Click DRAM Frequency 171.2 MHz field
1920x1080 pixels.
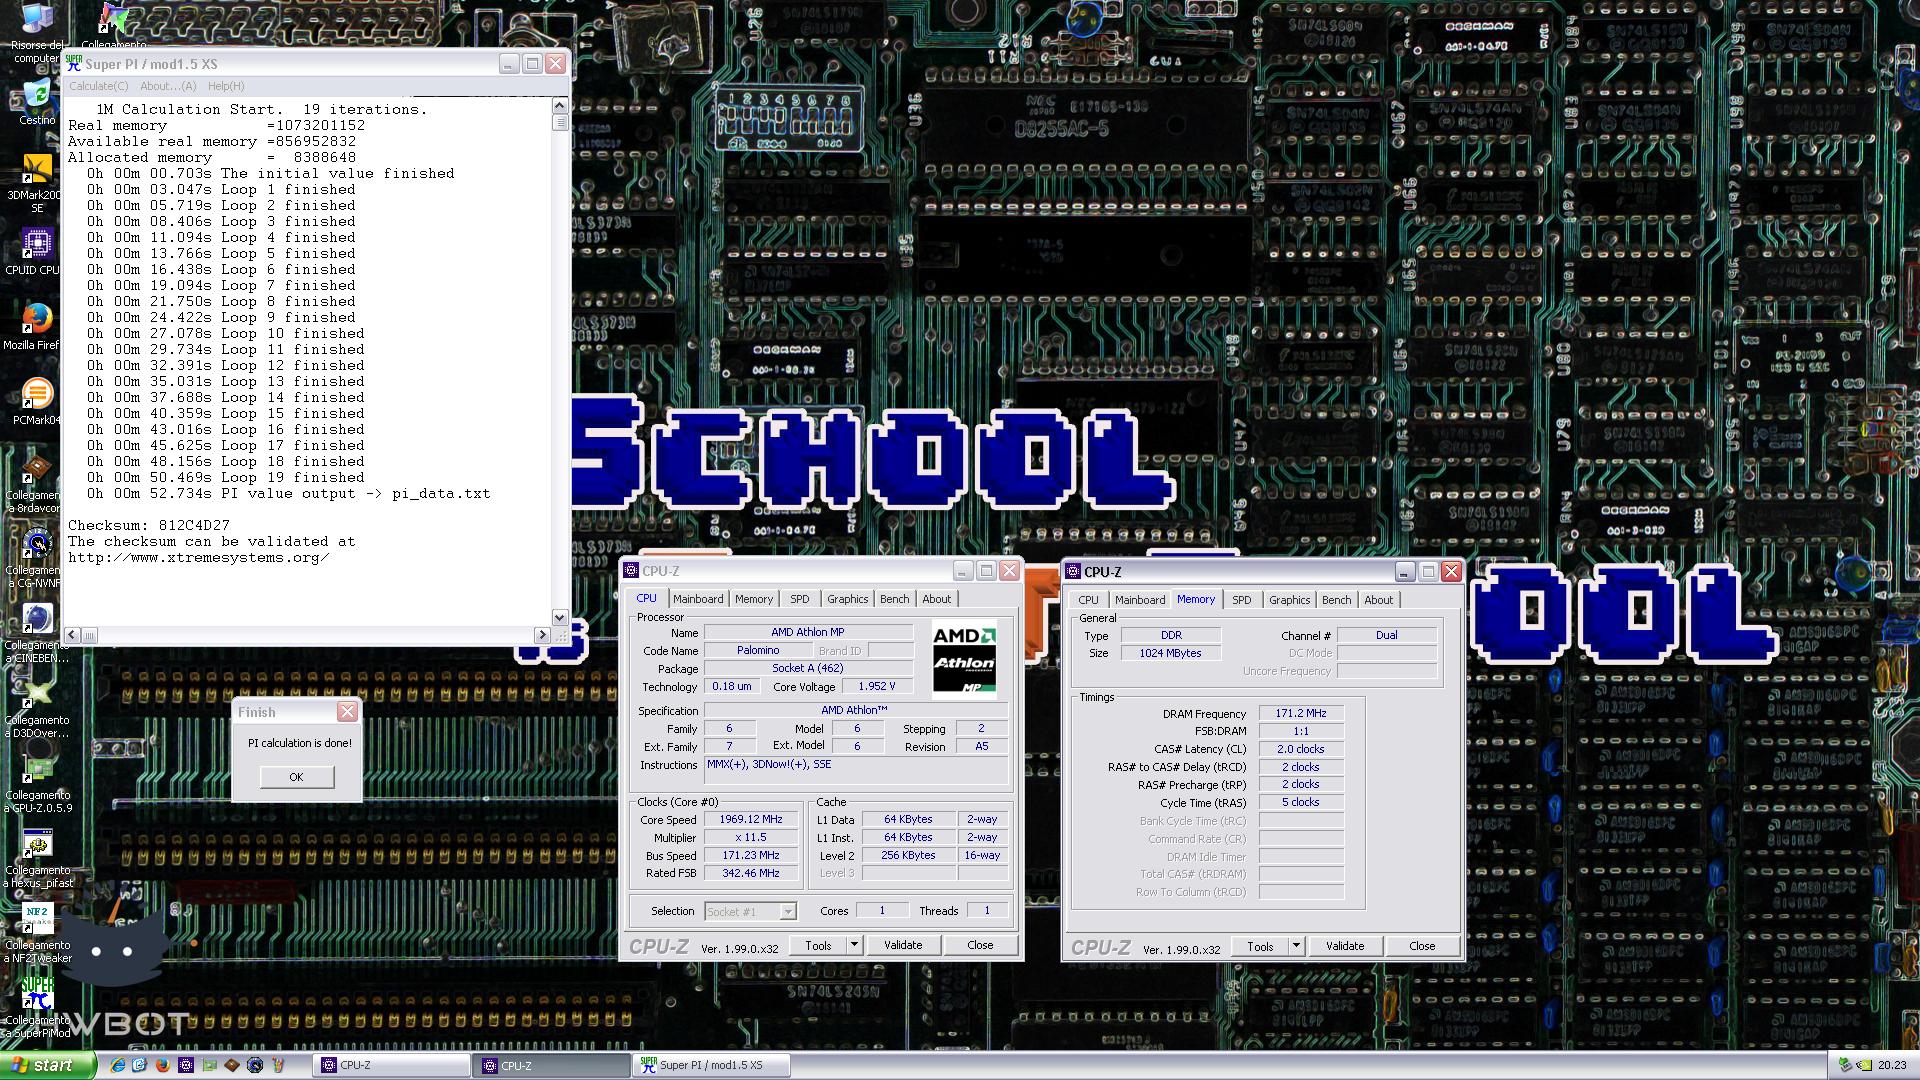tap(1301, 713)
